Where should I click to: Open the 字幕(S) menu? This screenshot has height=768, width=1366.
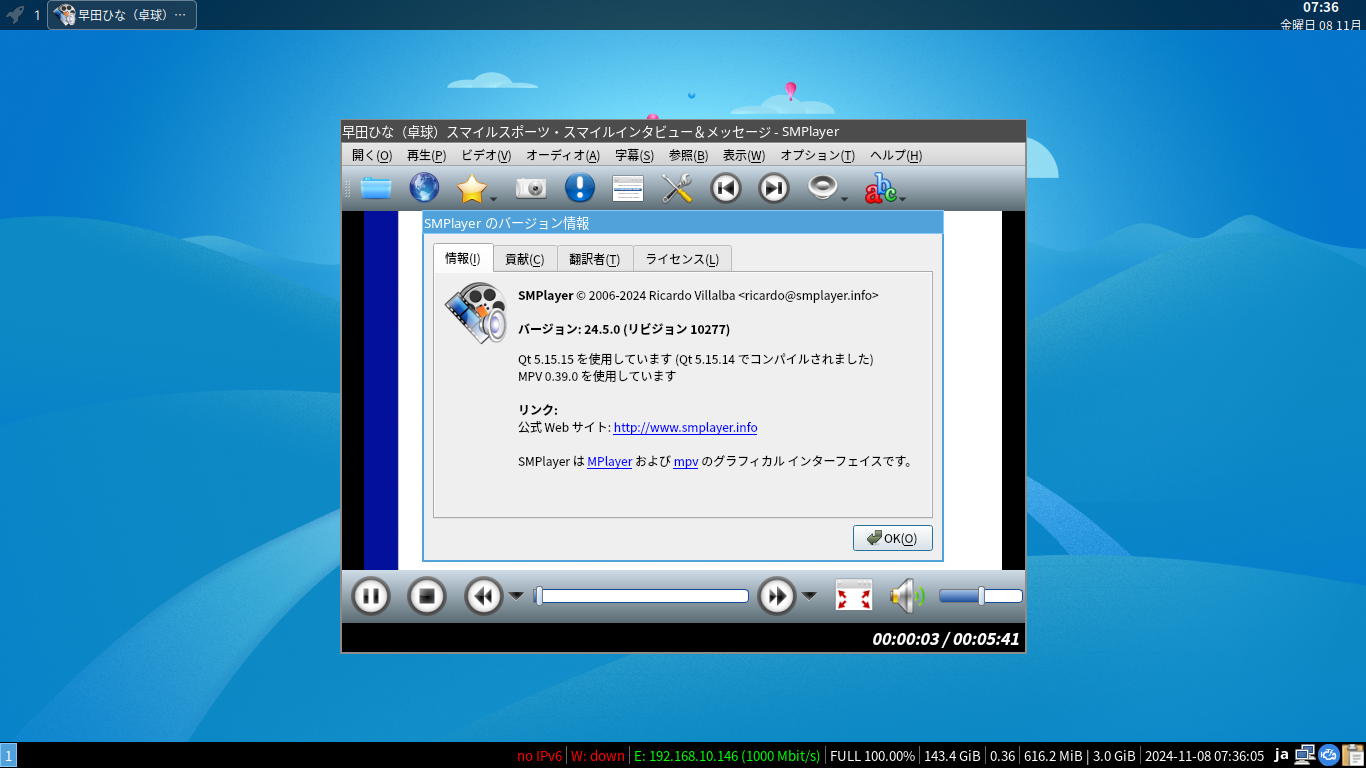coord(634,155)
